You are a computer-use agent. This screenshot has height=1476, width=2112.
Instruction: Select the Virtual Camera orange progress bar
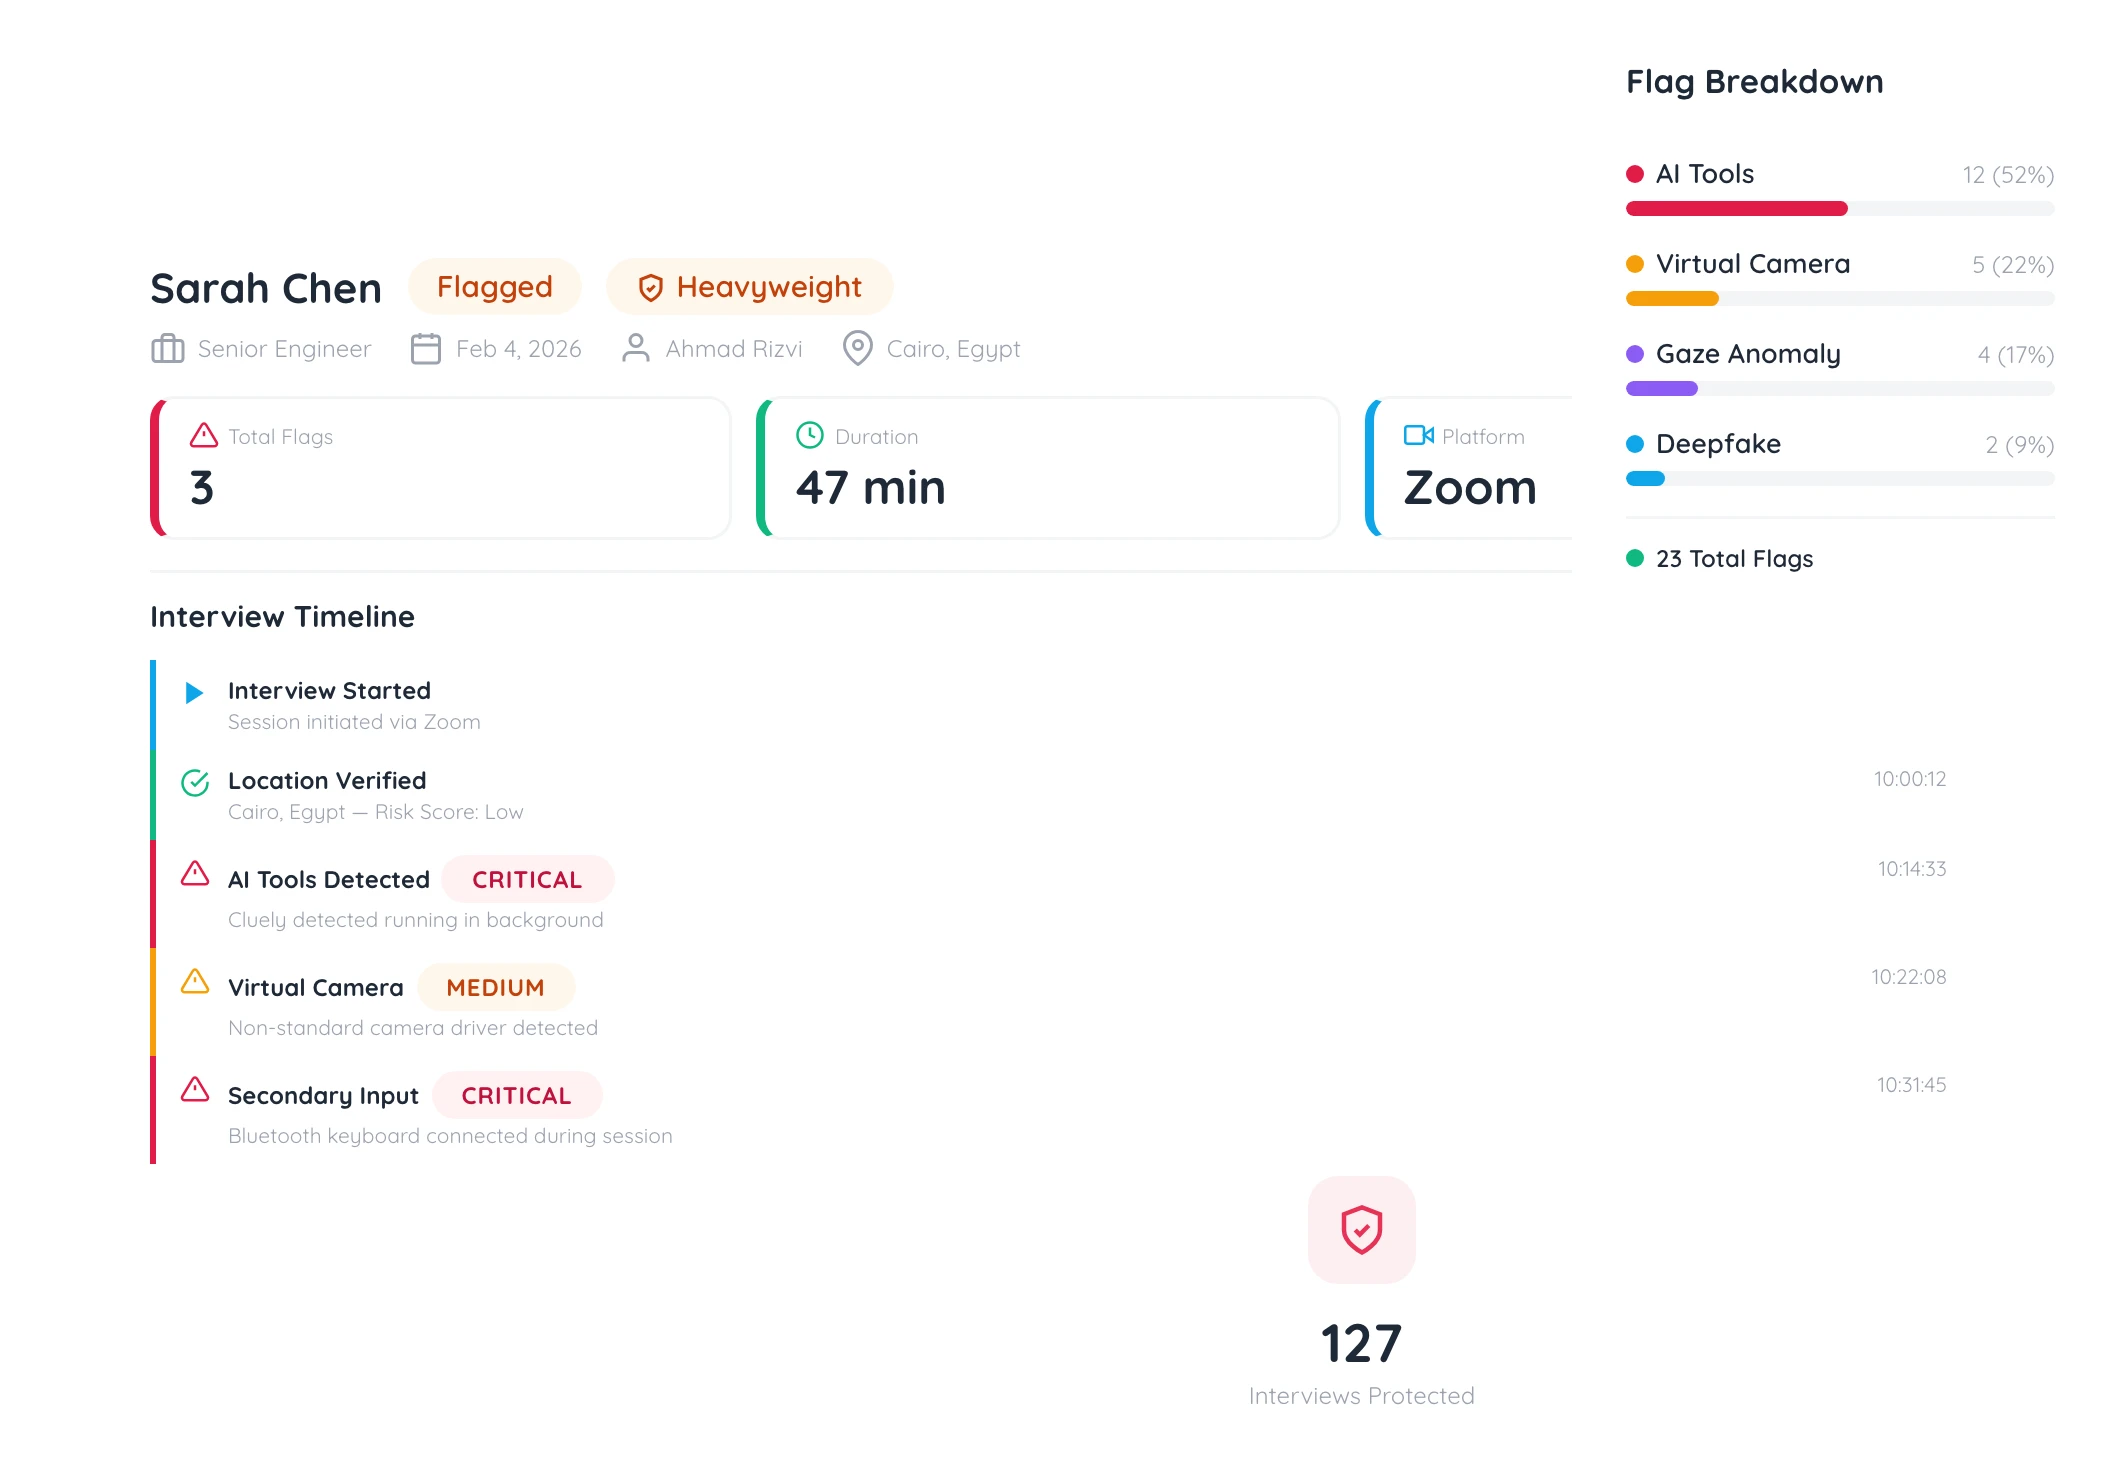(x=1672, y=299)
